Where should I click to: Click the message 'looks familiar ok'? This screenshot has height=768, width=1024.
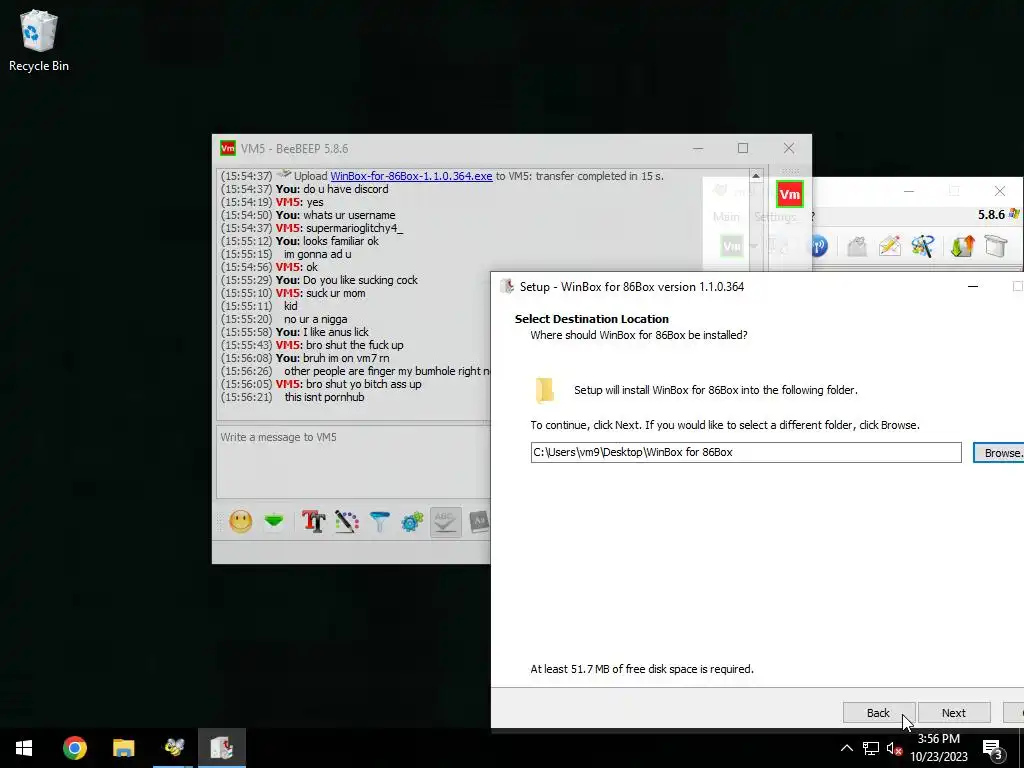click(341, 241)
